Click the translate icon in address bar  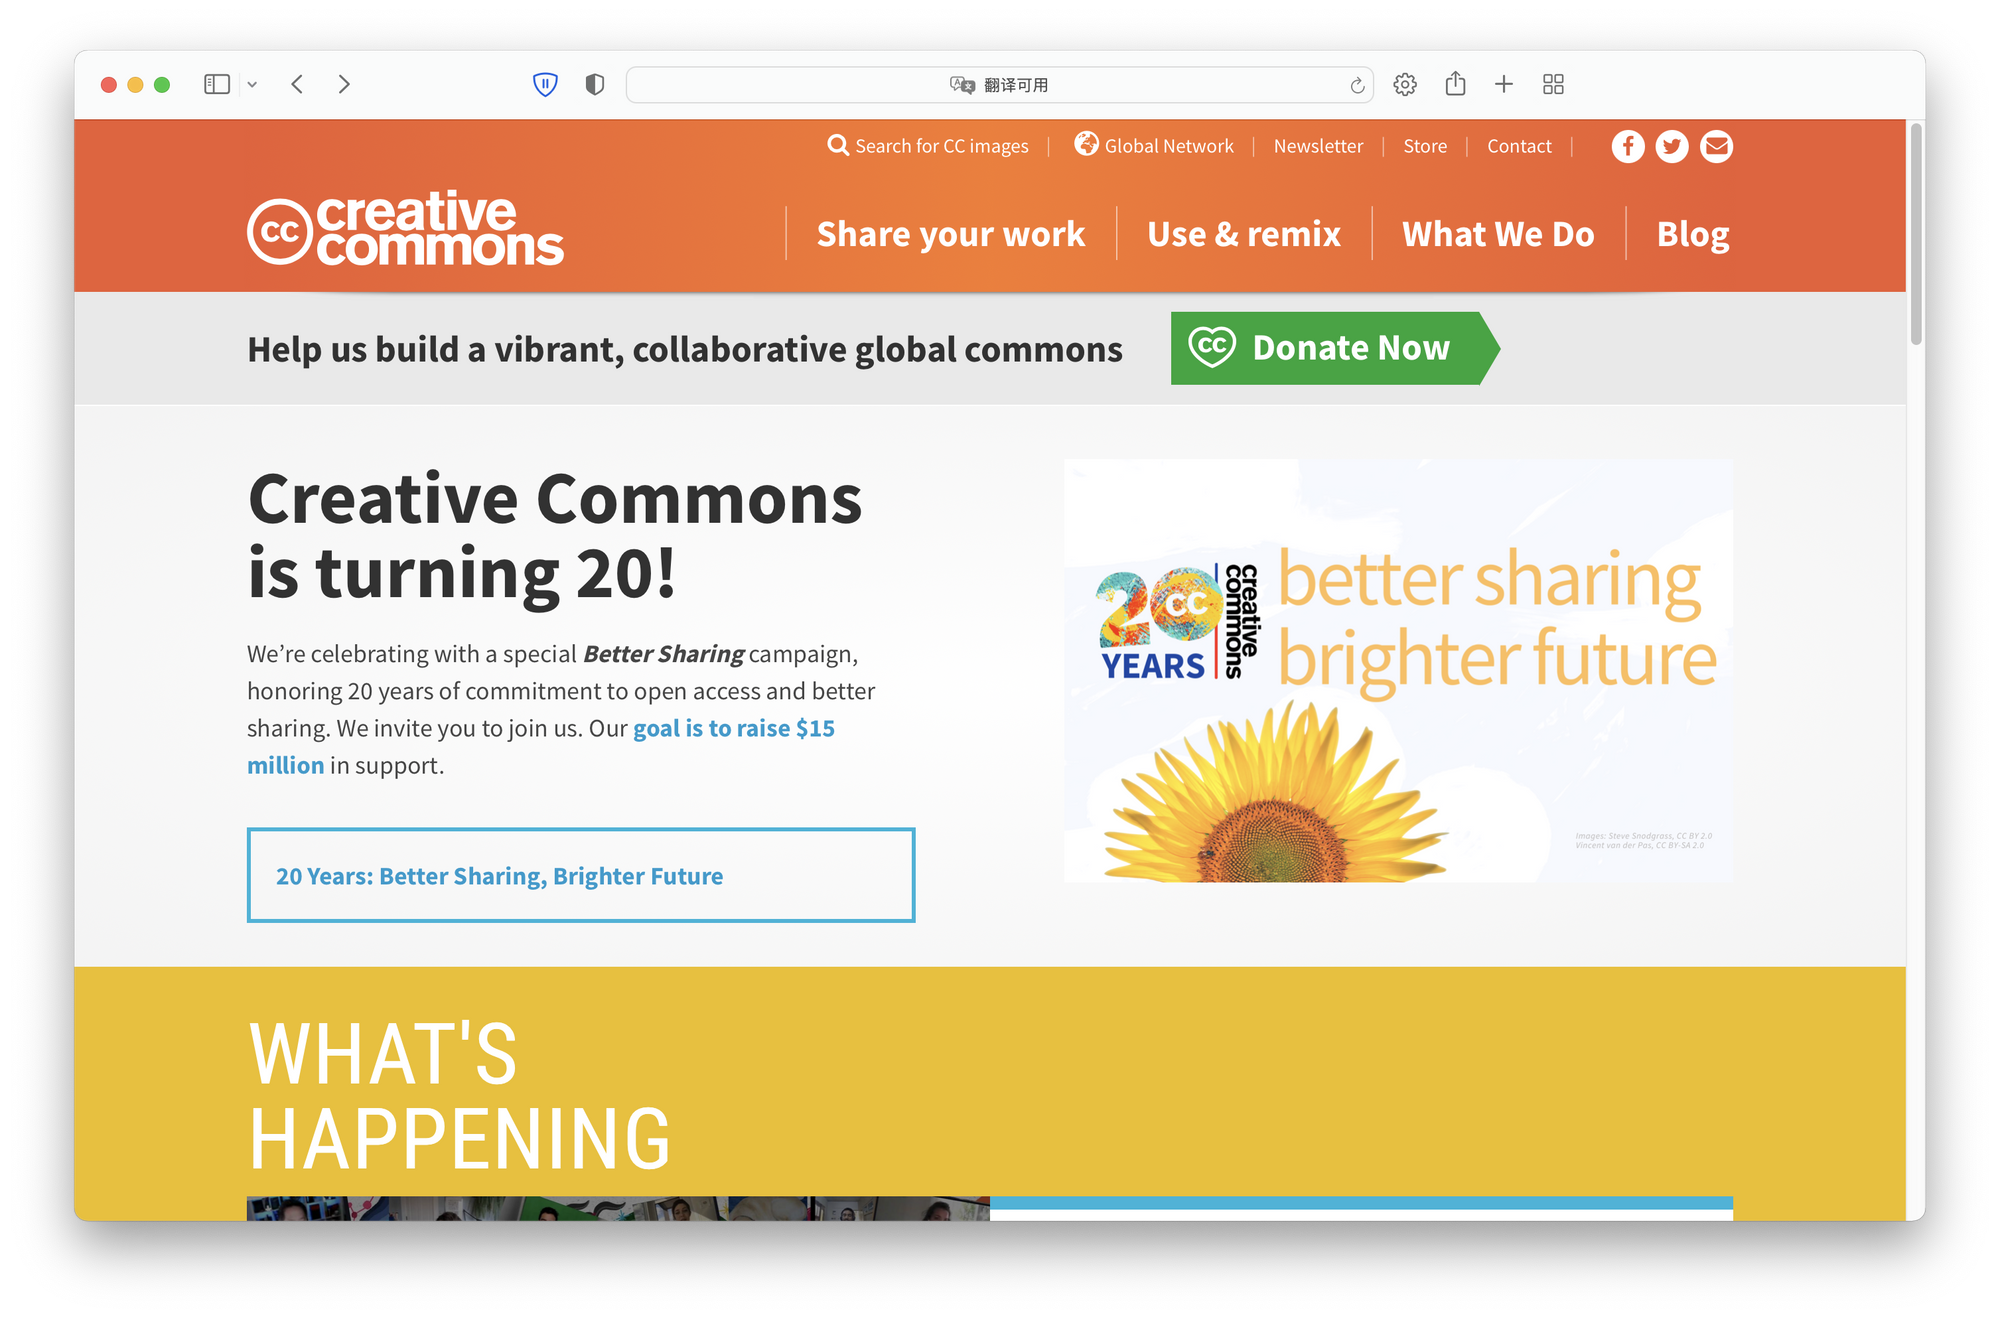coord(962,85)
